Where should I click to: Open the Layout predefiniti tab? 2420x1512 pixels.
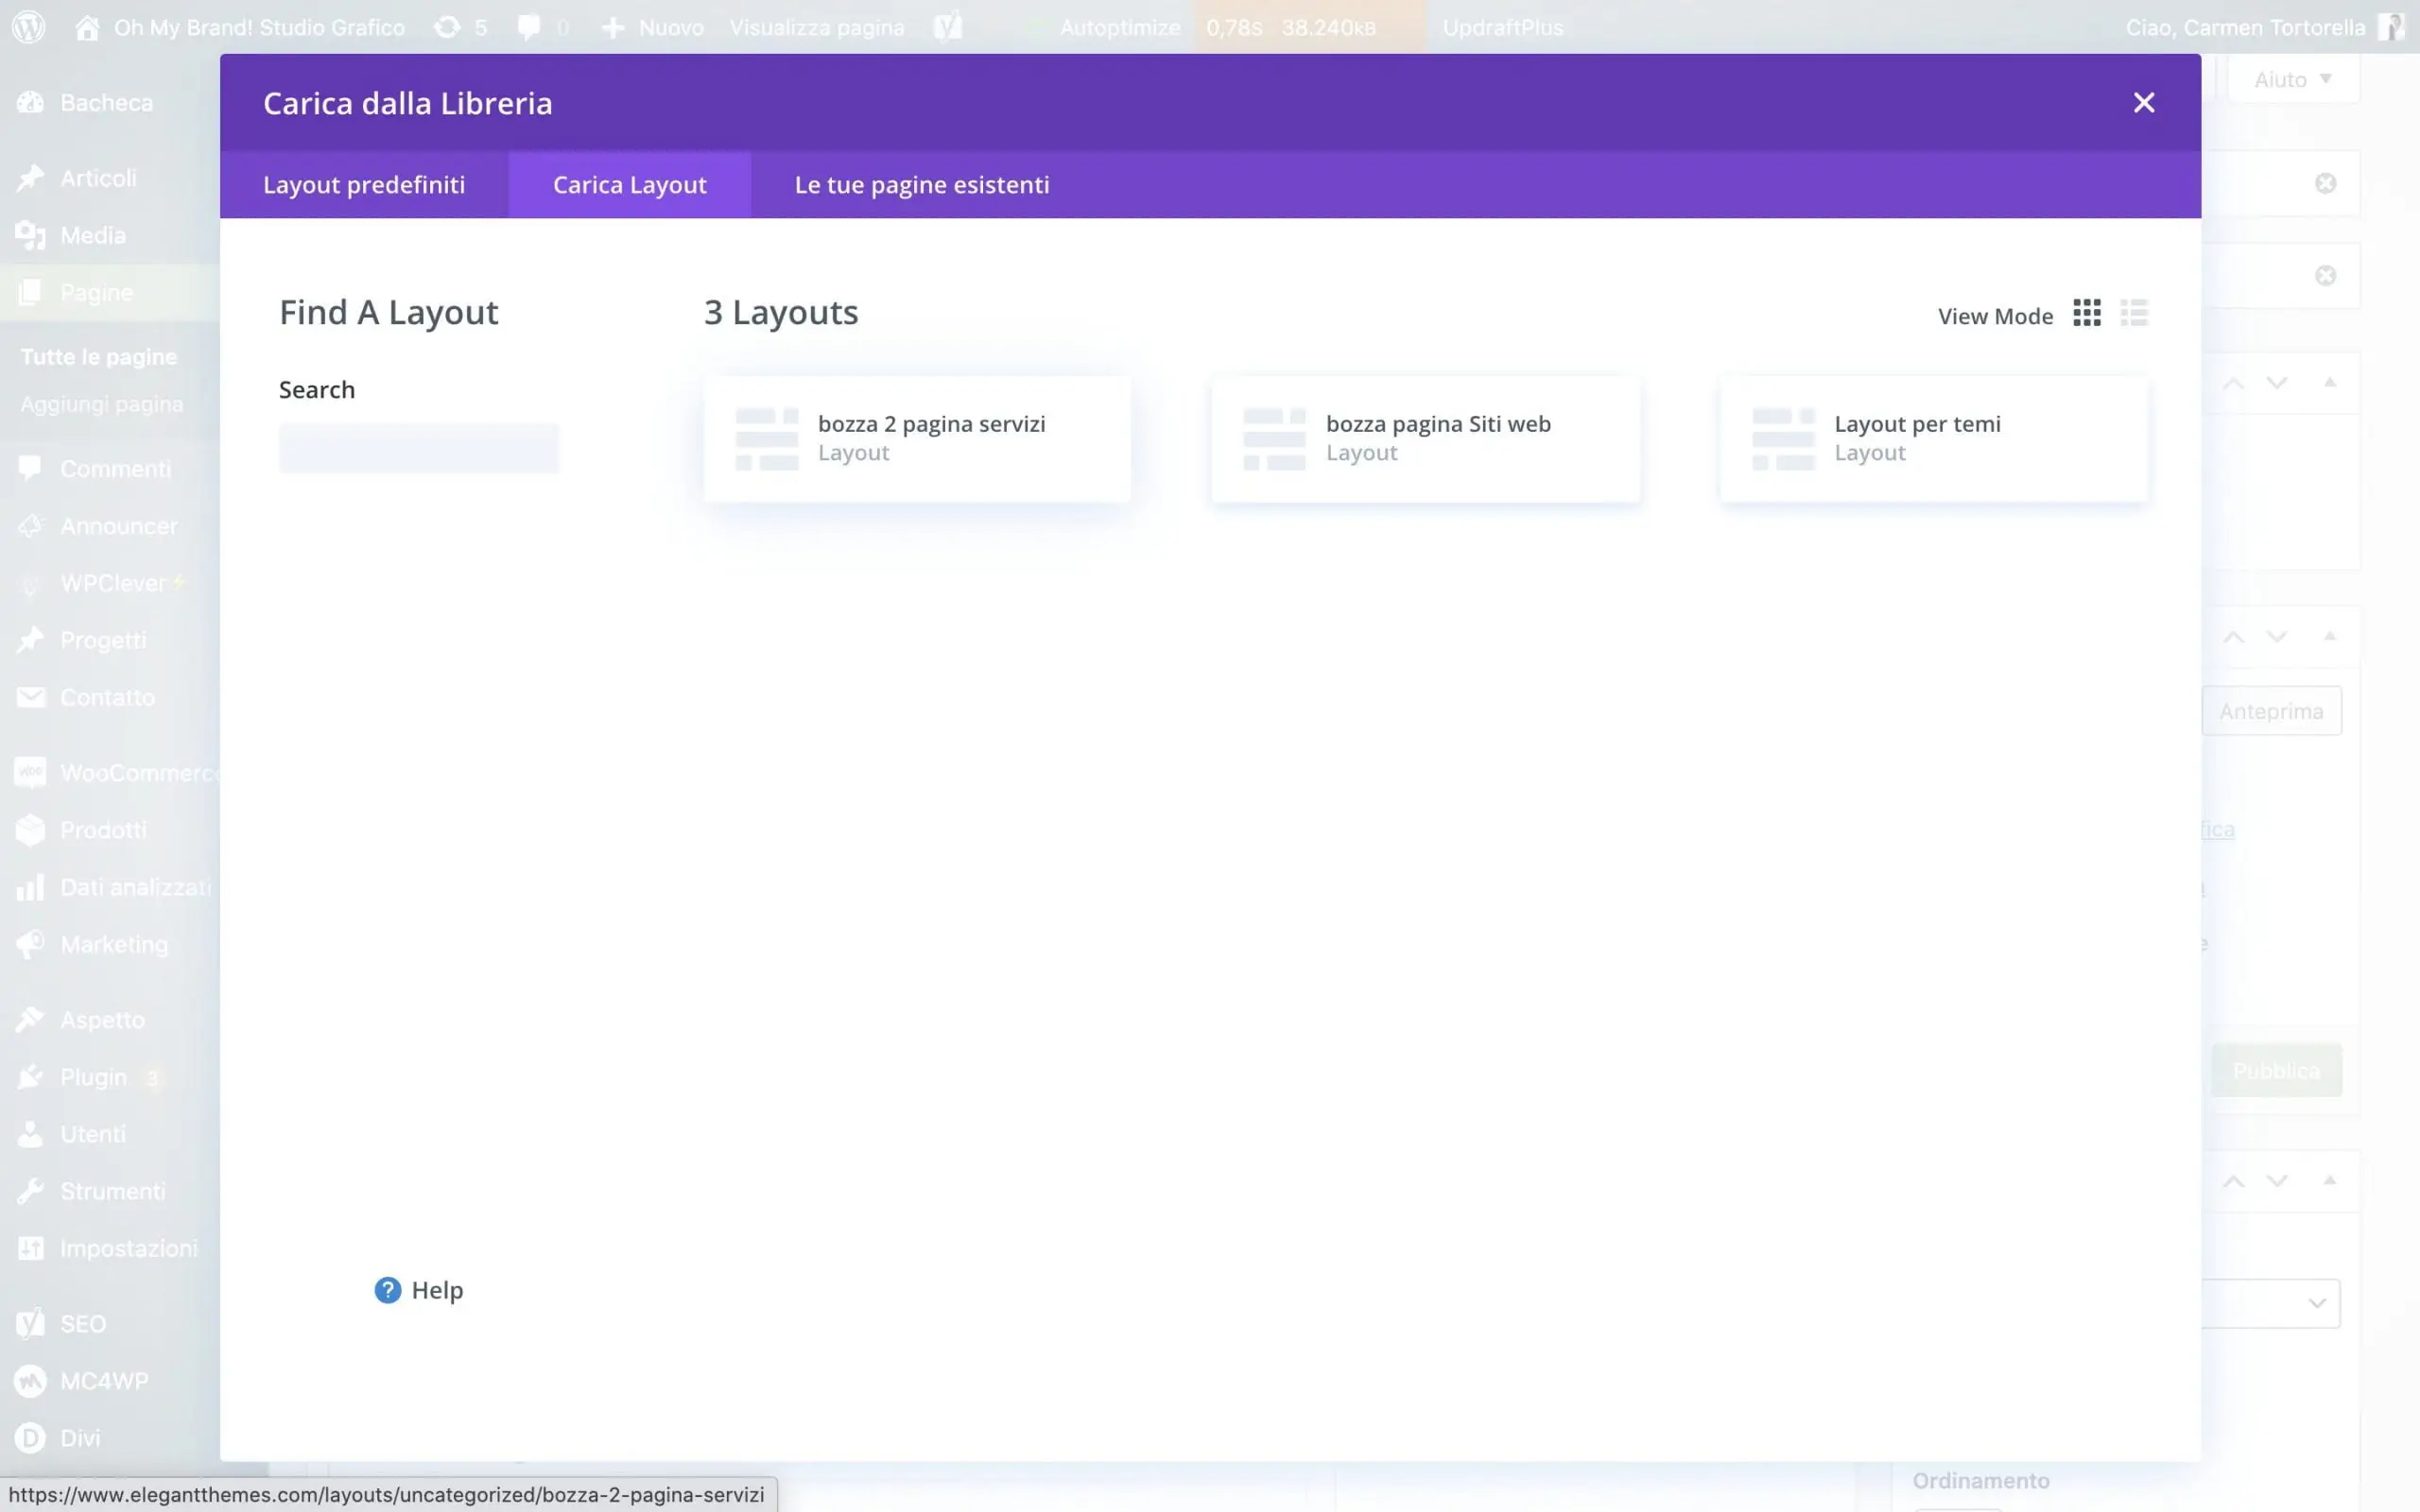[364, 185]
